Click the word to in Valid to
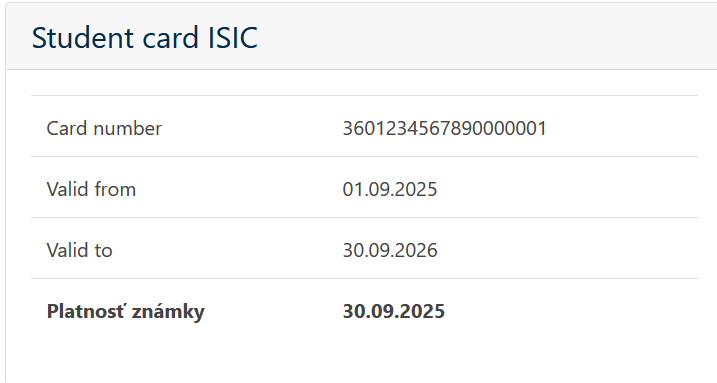 pos(104,251)
